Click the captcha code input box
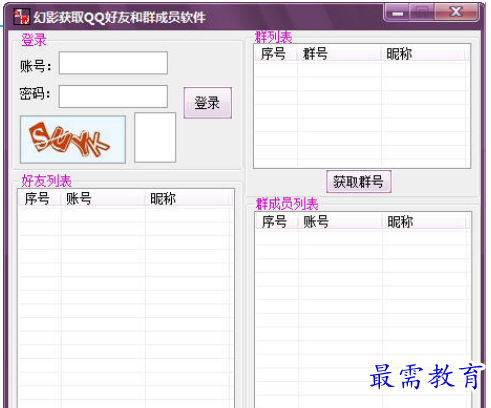 [x=155, y=137]
